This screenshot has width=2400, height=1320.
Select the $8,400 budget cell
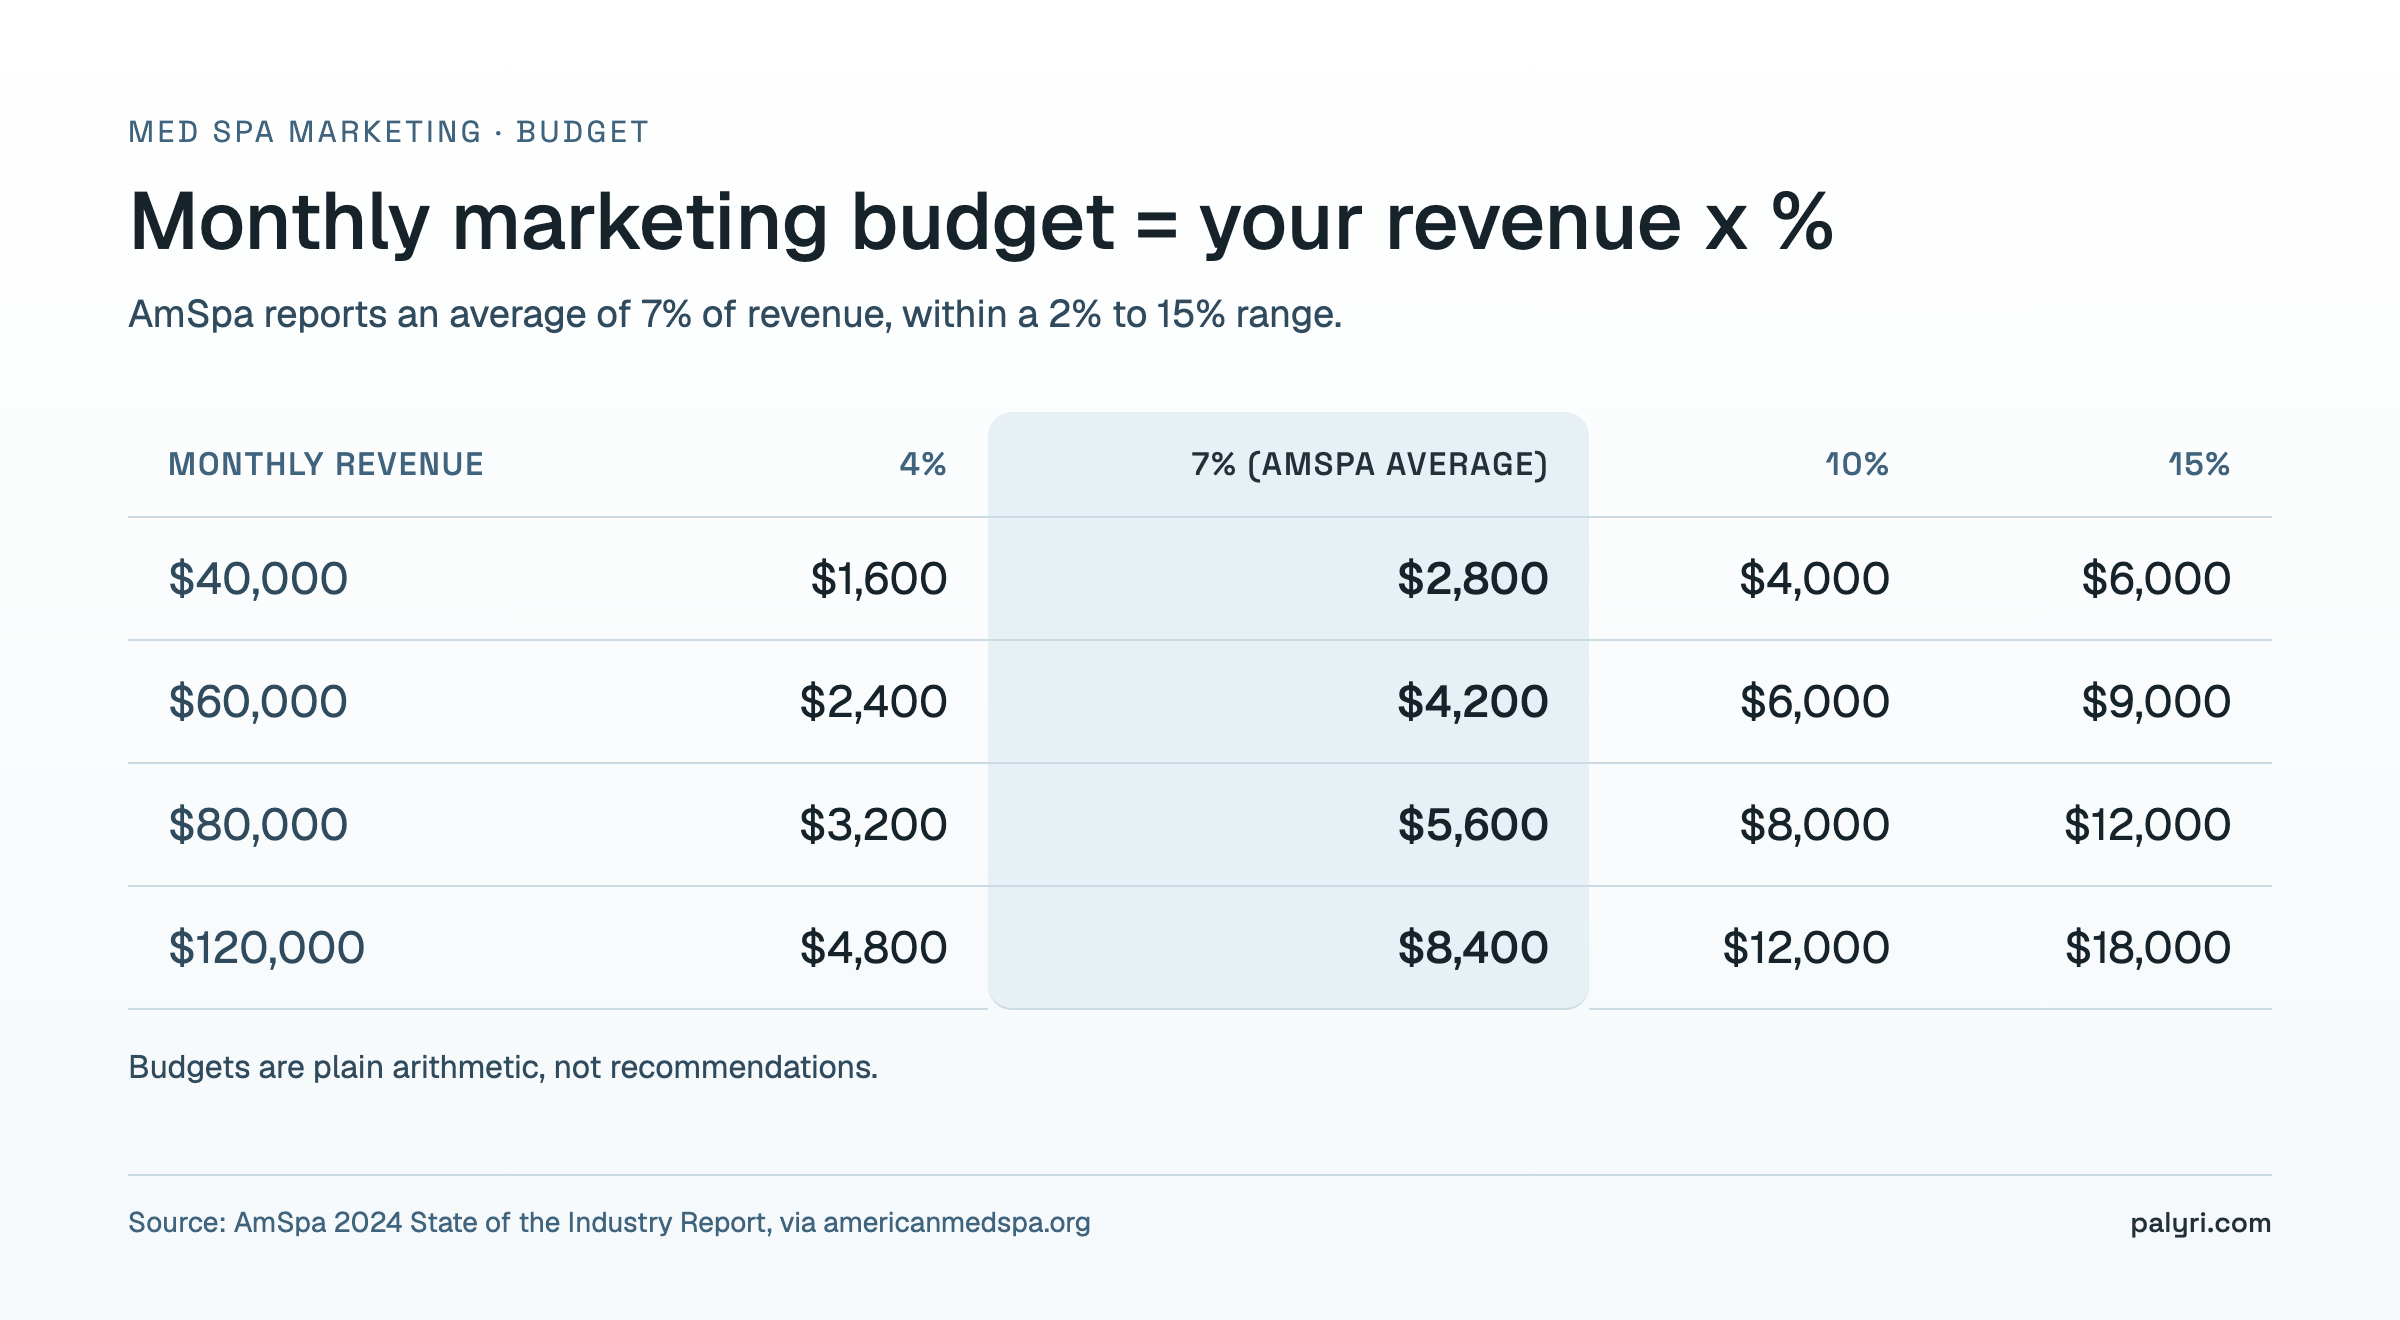1472,948
